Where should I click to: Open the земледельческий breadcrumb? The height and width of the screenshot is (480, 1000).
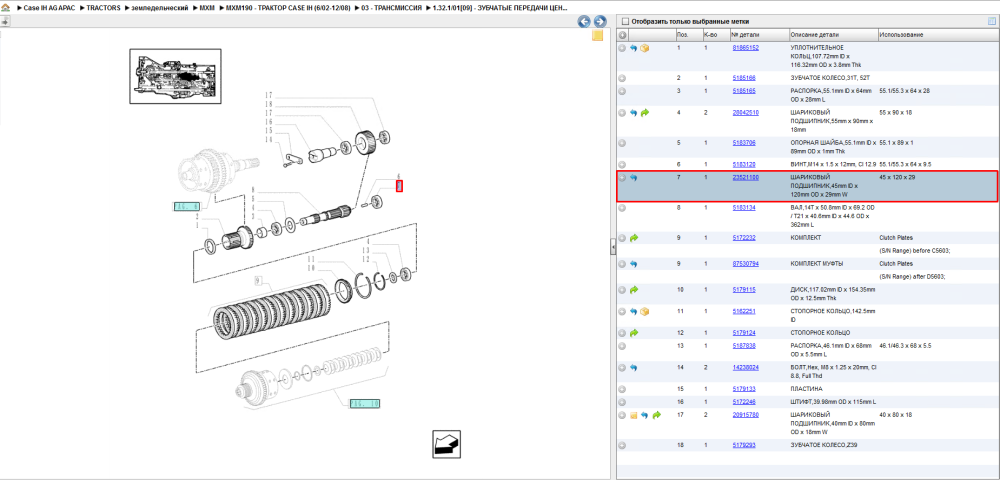coord(160,7)
